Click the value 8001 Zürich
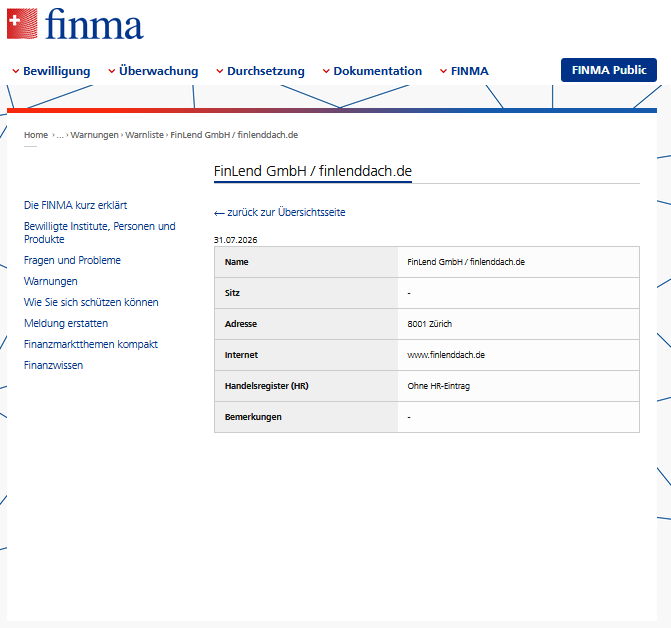The height and width of the screenshot is (628, 671). coord(430,324)
